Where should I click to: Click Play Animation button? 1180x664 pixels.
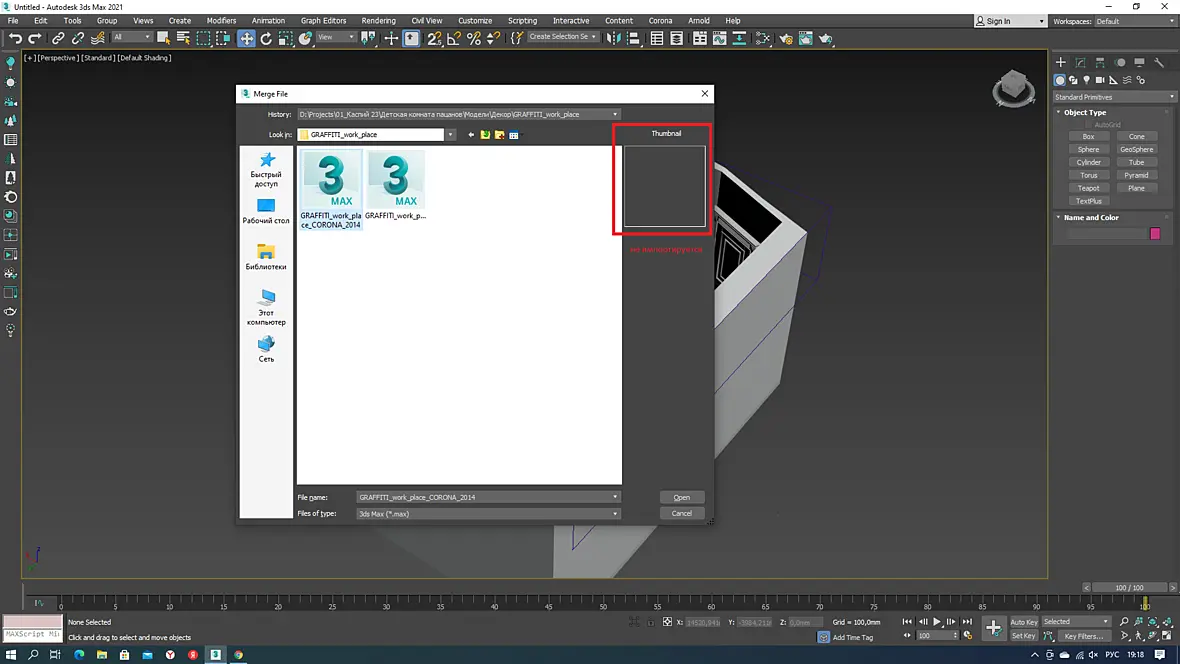937,622
